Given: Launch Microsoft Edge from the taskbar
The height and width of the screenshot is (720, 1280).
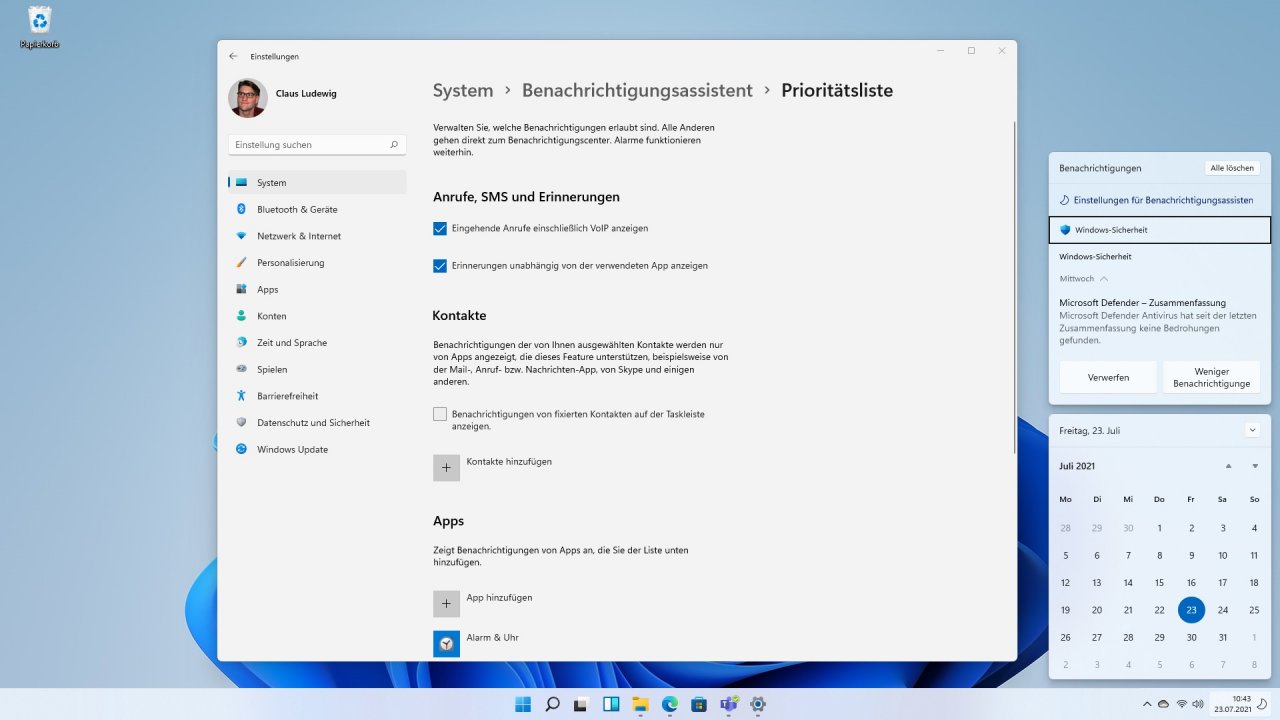Looking at the screenshot, I should click(x=670, y=704).
